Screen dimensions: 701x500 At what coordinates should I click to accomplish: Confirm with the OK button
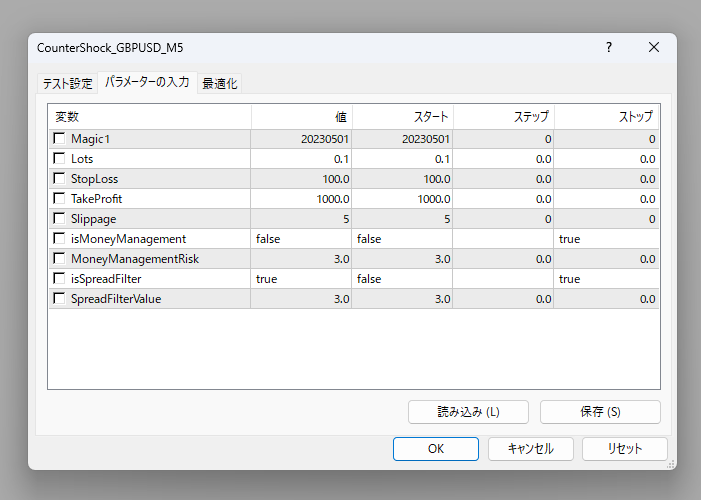tap(436, 449)
